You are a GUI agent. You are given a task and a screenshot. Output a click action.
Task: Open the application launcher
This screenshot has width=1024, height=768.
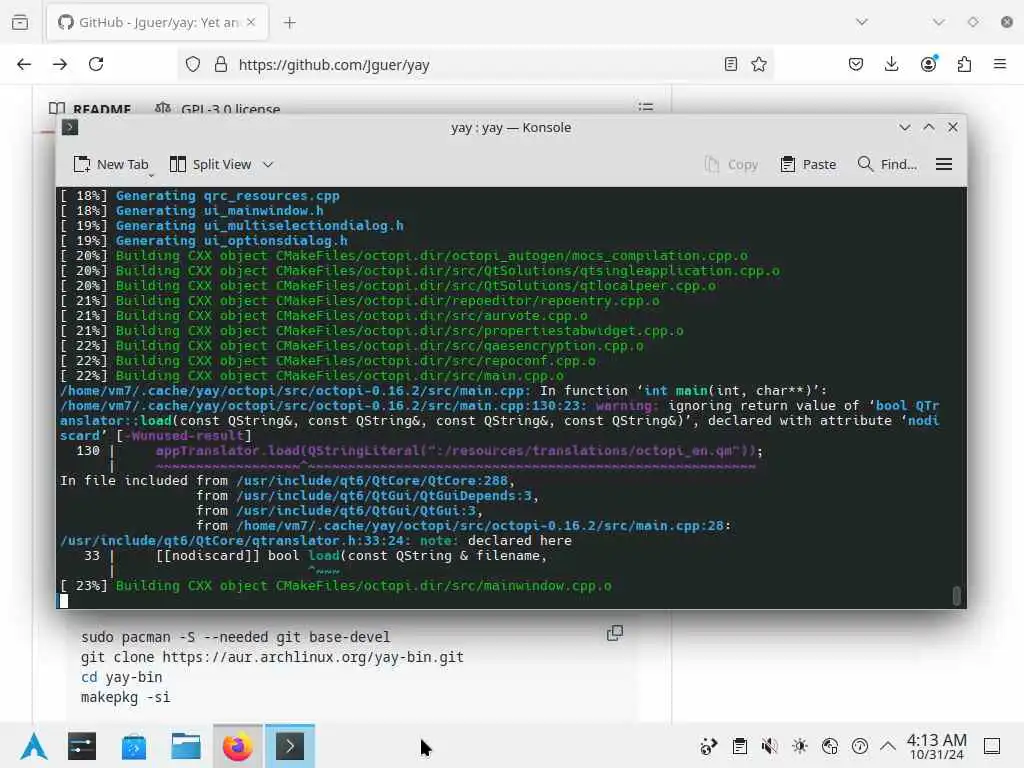tap(33, 746)
